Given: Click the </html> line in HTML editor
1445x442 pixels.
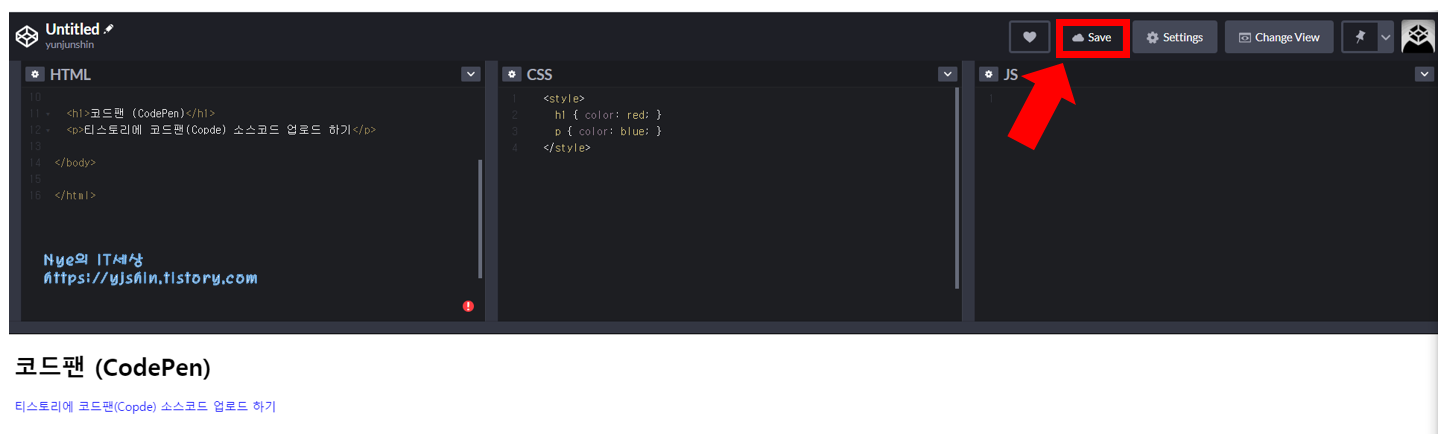Looking at the screenshot, I should tap(75, 195).
